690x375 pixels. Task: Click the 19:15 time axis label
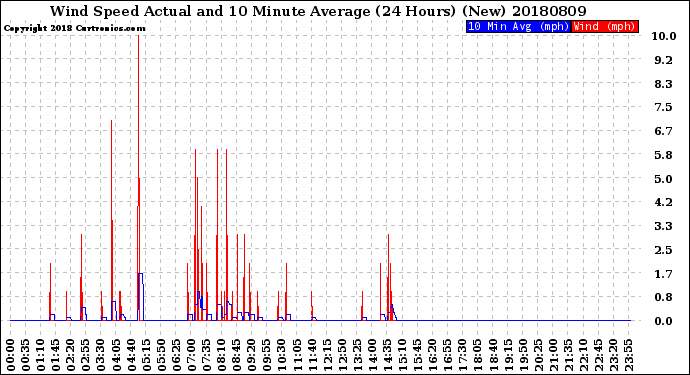point(508,355)
